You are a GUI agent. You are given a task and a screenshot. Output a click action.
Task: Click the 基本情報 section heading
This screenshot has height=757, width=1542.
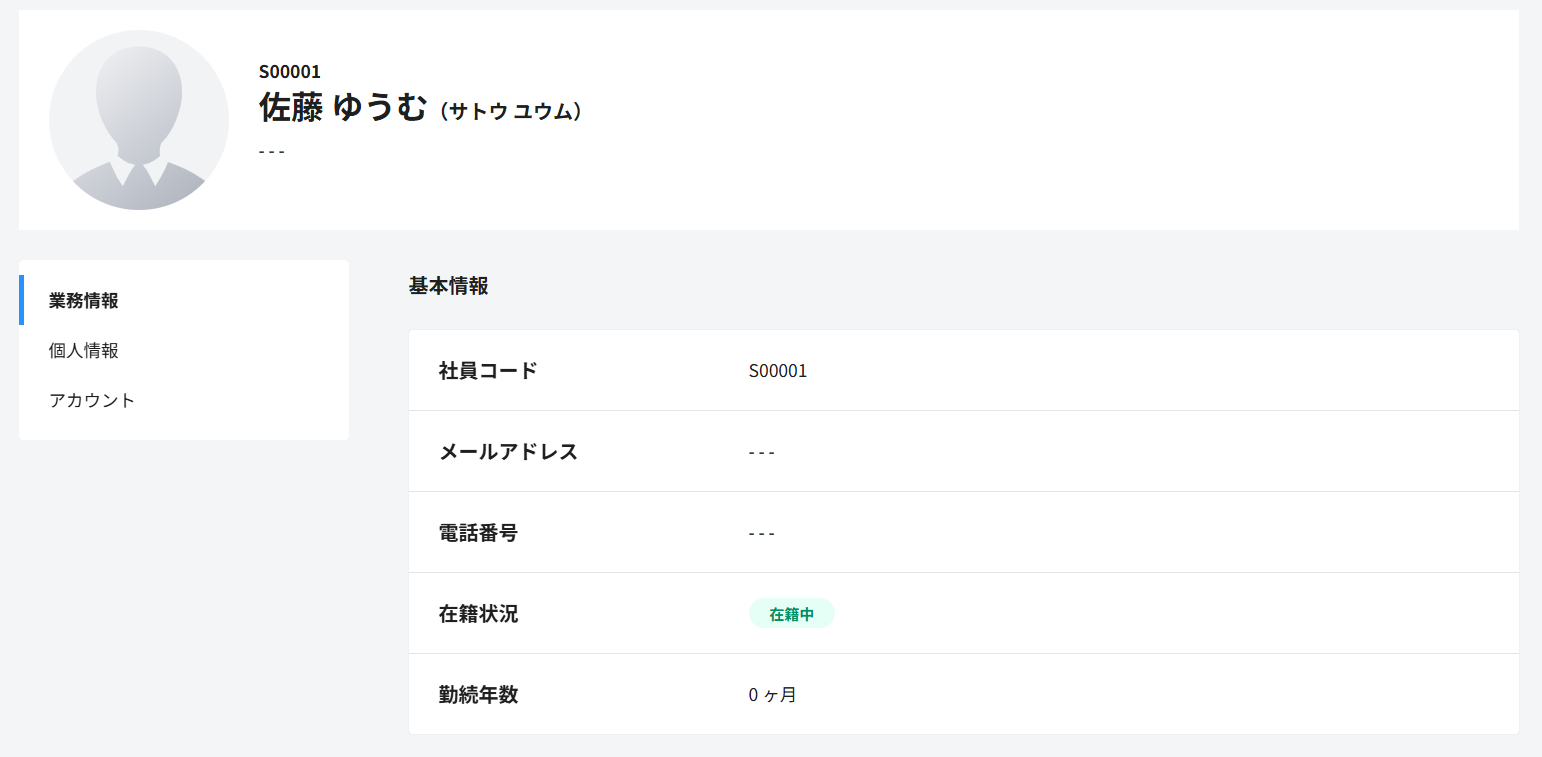(449, 286)
